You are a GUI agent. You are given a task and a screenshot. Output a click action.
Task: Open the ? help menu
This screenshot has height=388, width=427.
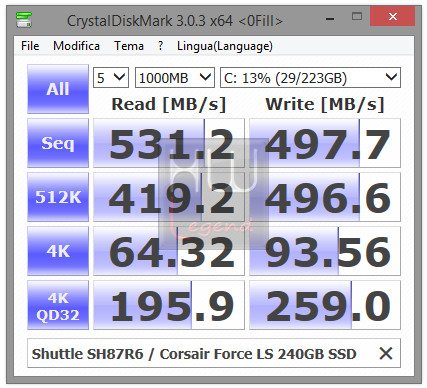click(161, 46)
